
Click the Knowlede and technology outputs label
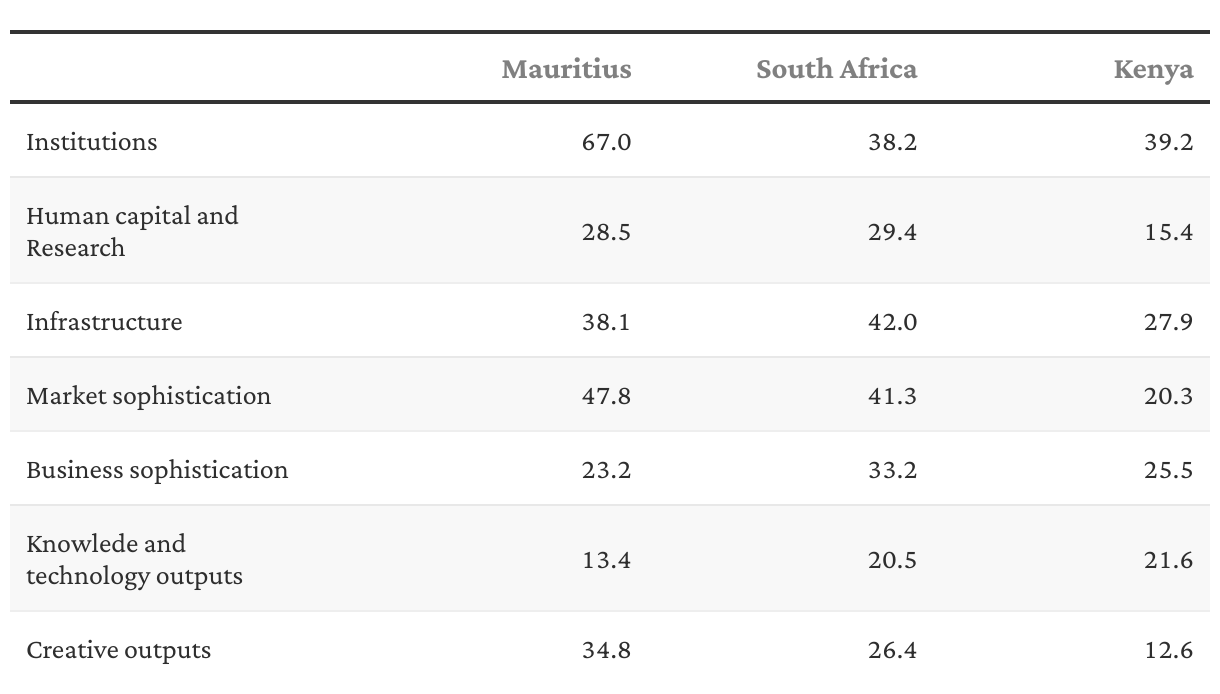[134, 560]
